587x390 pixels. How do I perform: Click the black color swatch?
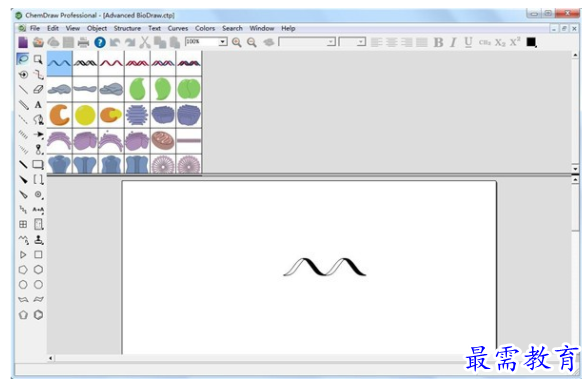[x=531, y=42]
